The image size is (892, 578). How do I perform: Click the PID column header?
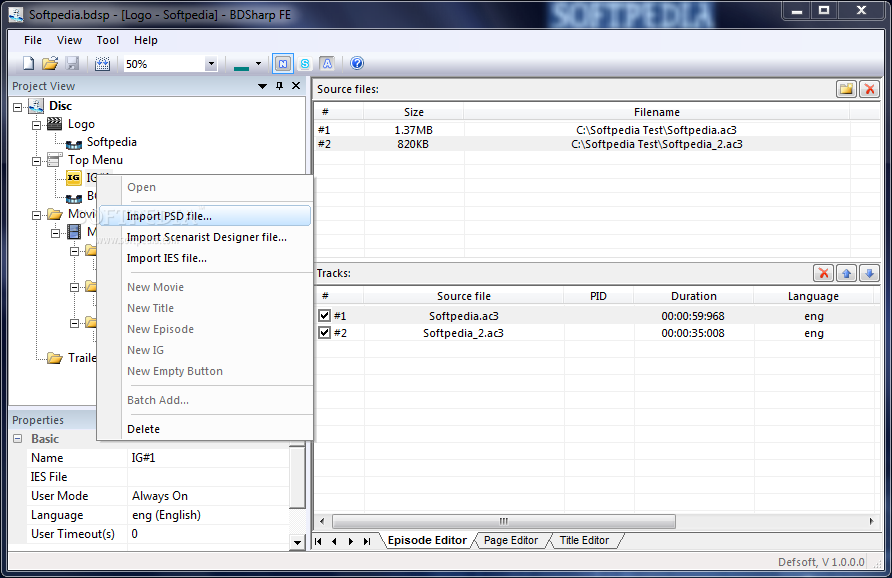[x=598, y=296]
